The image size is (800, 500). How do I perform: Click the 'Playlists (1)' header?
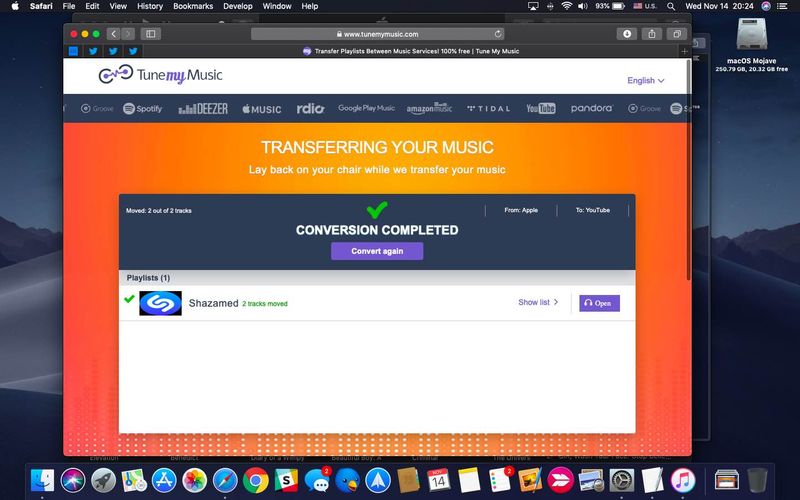148,278
